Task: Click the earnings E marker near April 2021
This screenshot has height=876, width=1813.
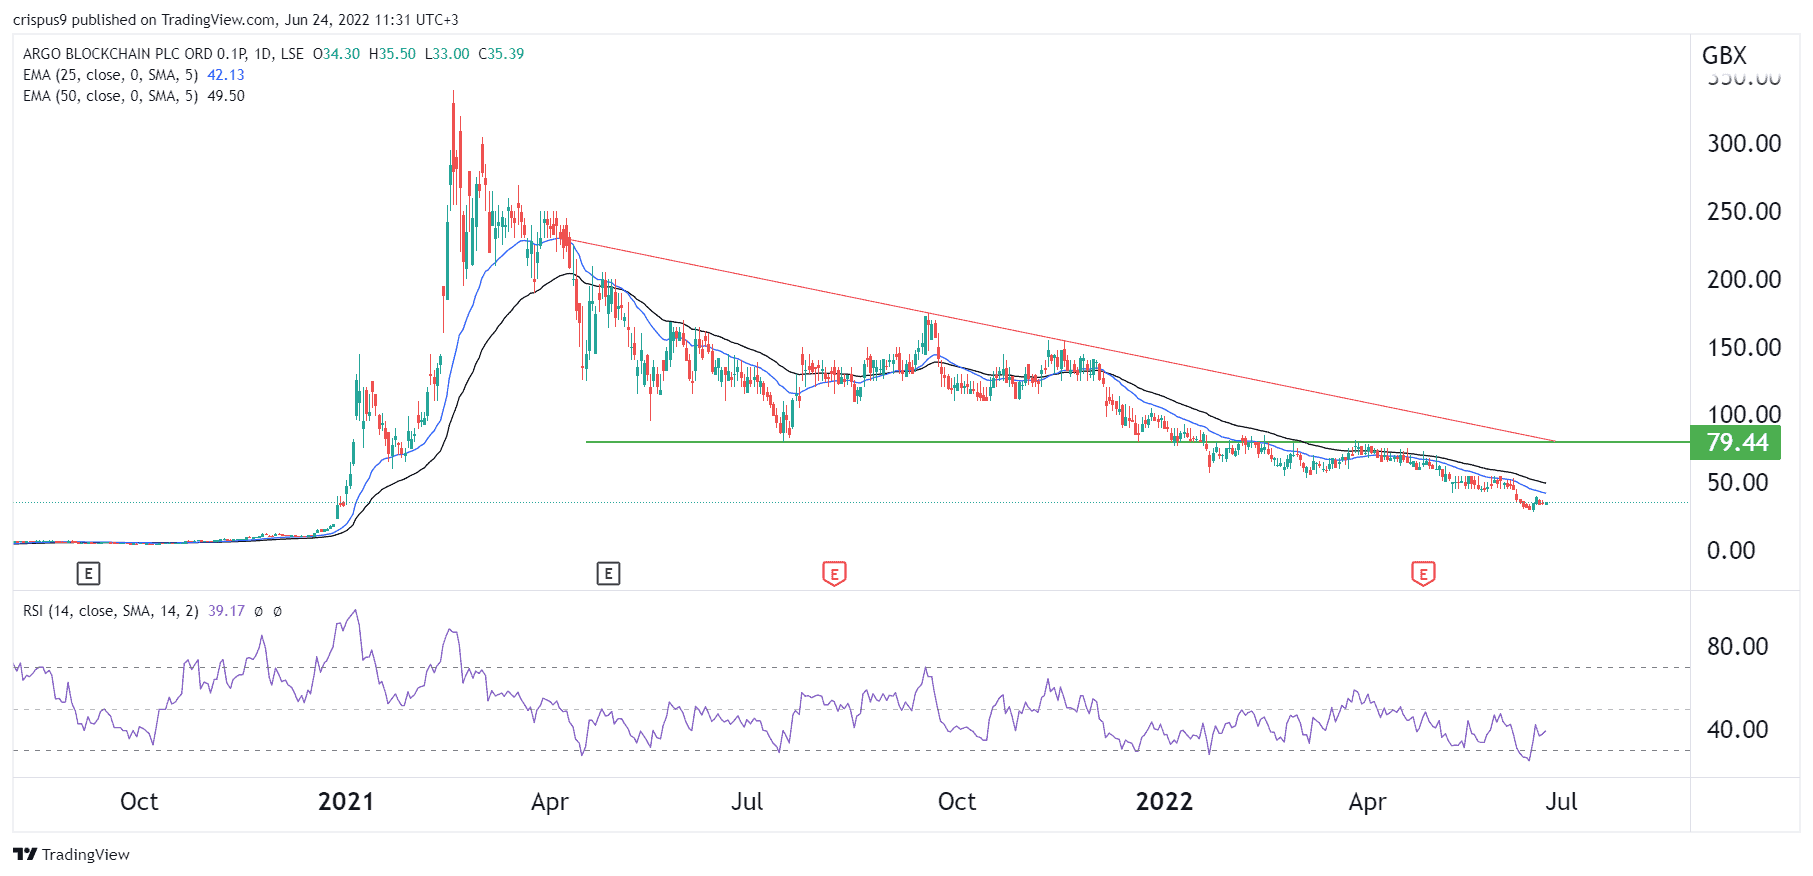Action: click(x=608, y=573)
